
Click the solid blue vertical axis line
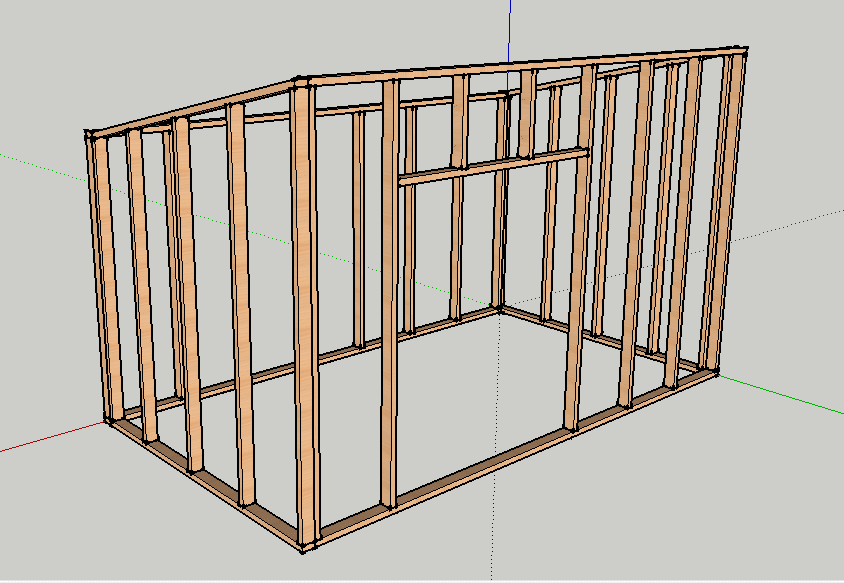pyautogui.click(x=510, y=25)
